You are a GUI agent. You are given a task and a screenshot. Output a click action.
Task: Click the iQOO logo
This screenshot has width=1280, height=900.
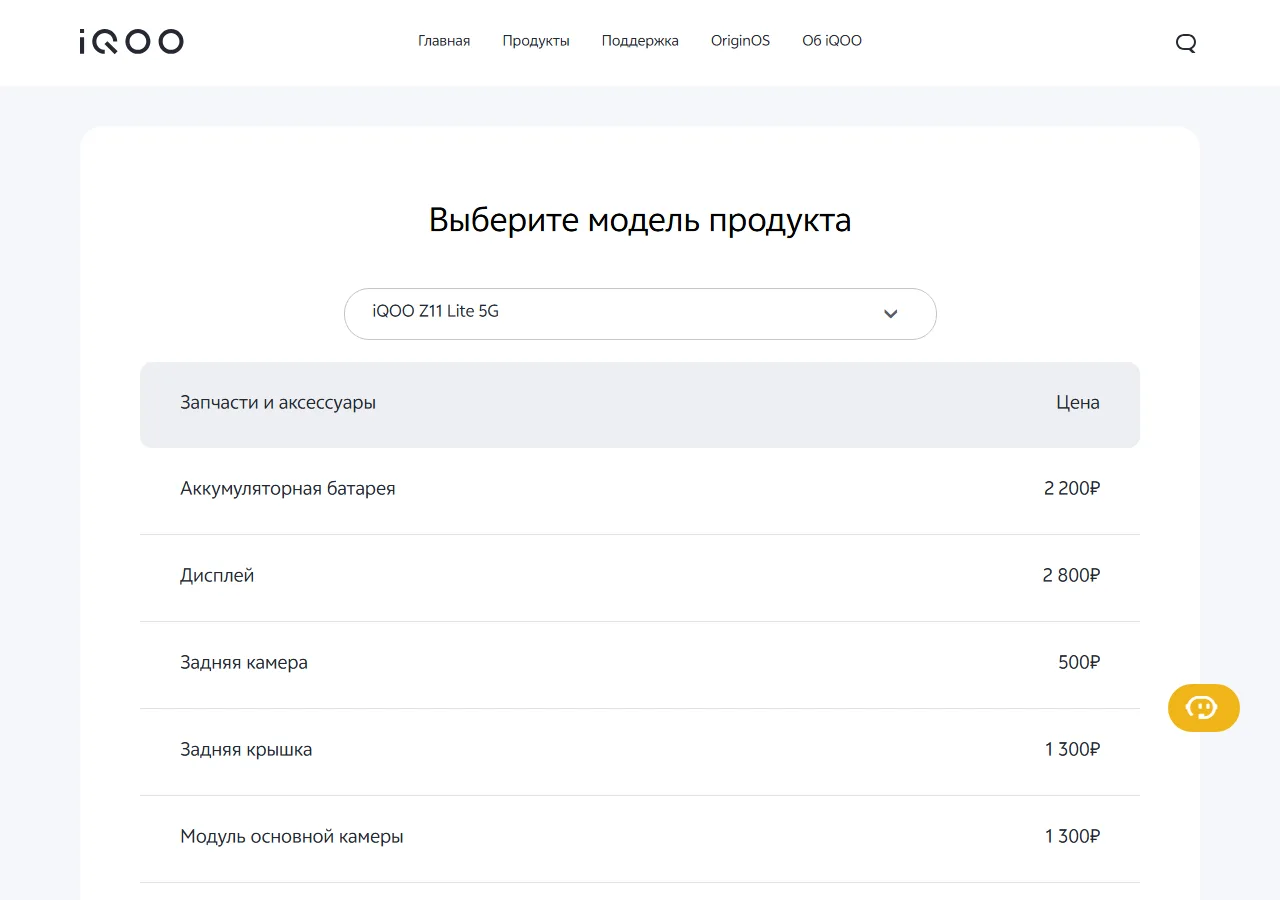click(131, 41)
